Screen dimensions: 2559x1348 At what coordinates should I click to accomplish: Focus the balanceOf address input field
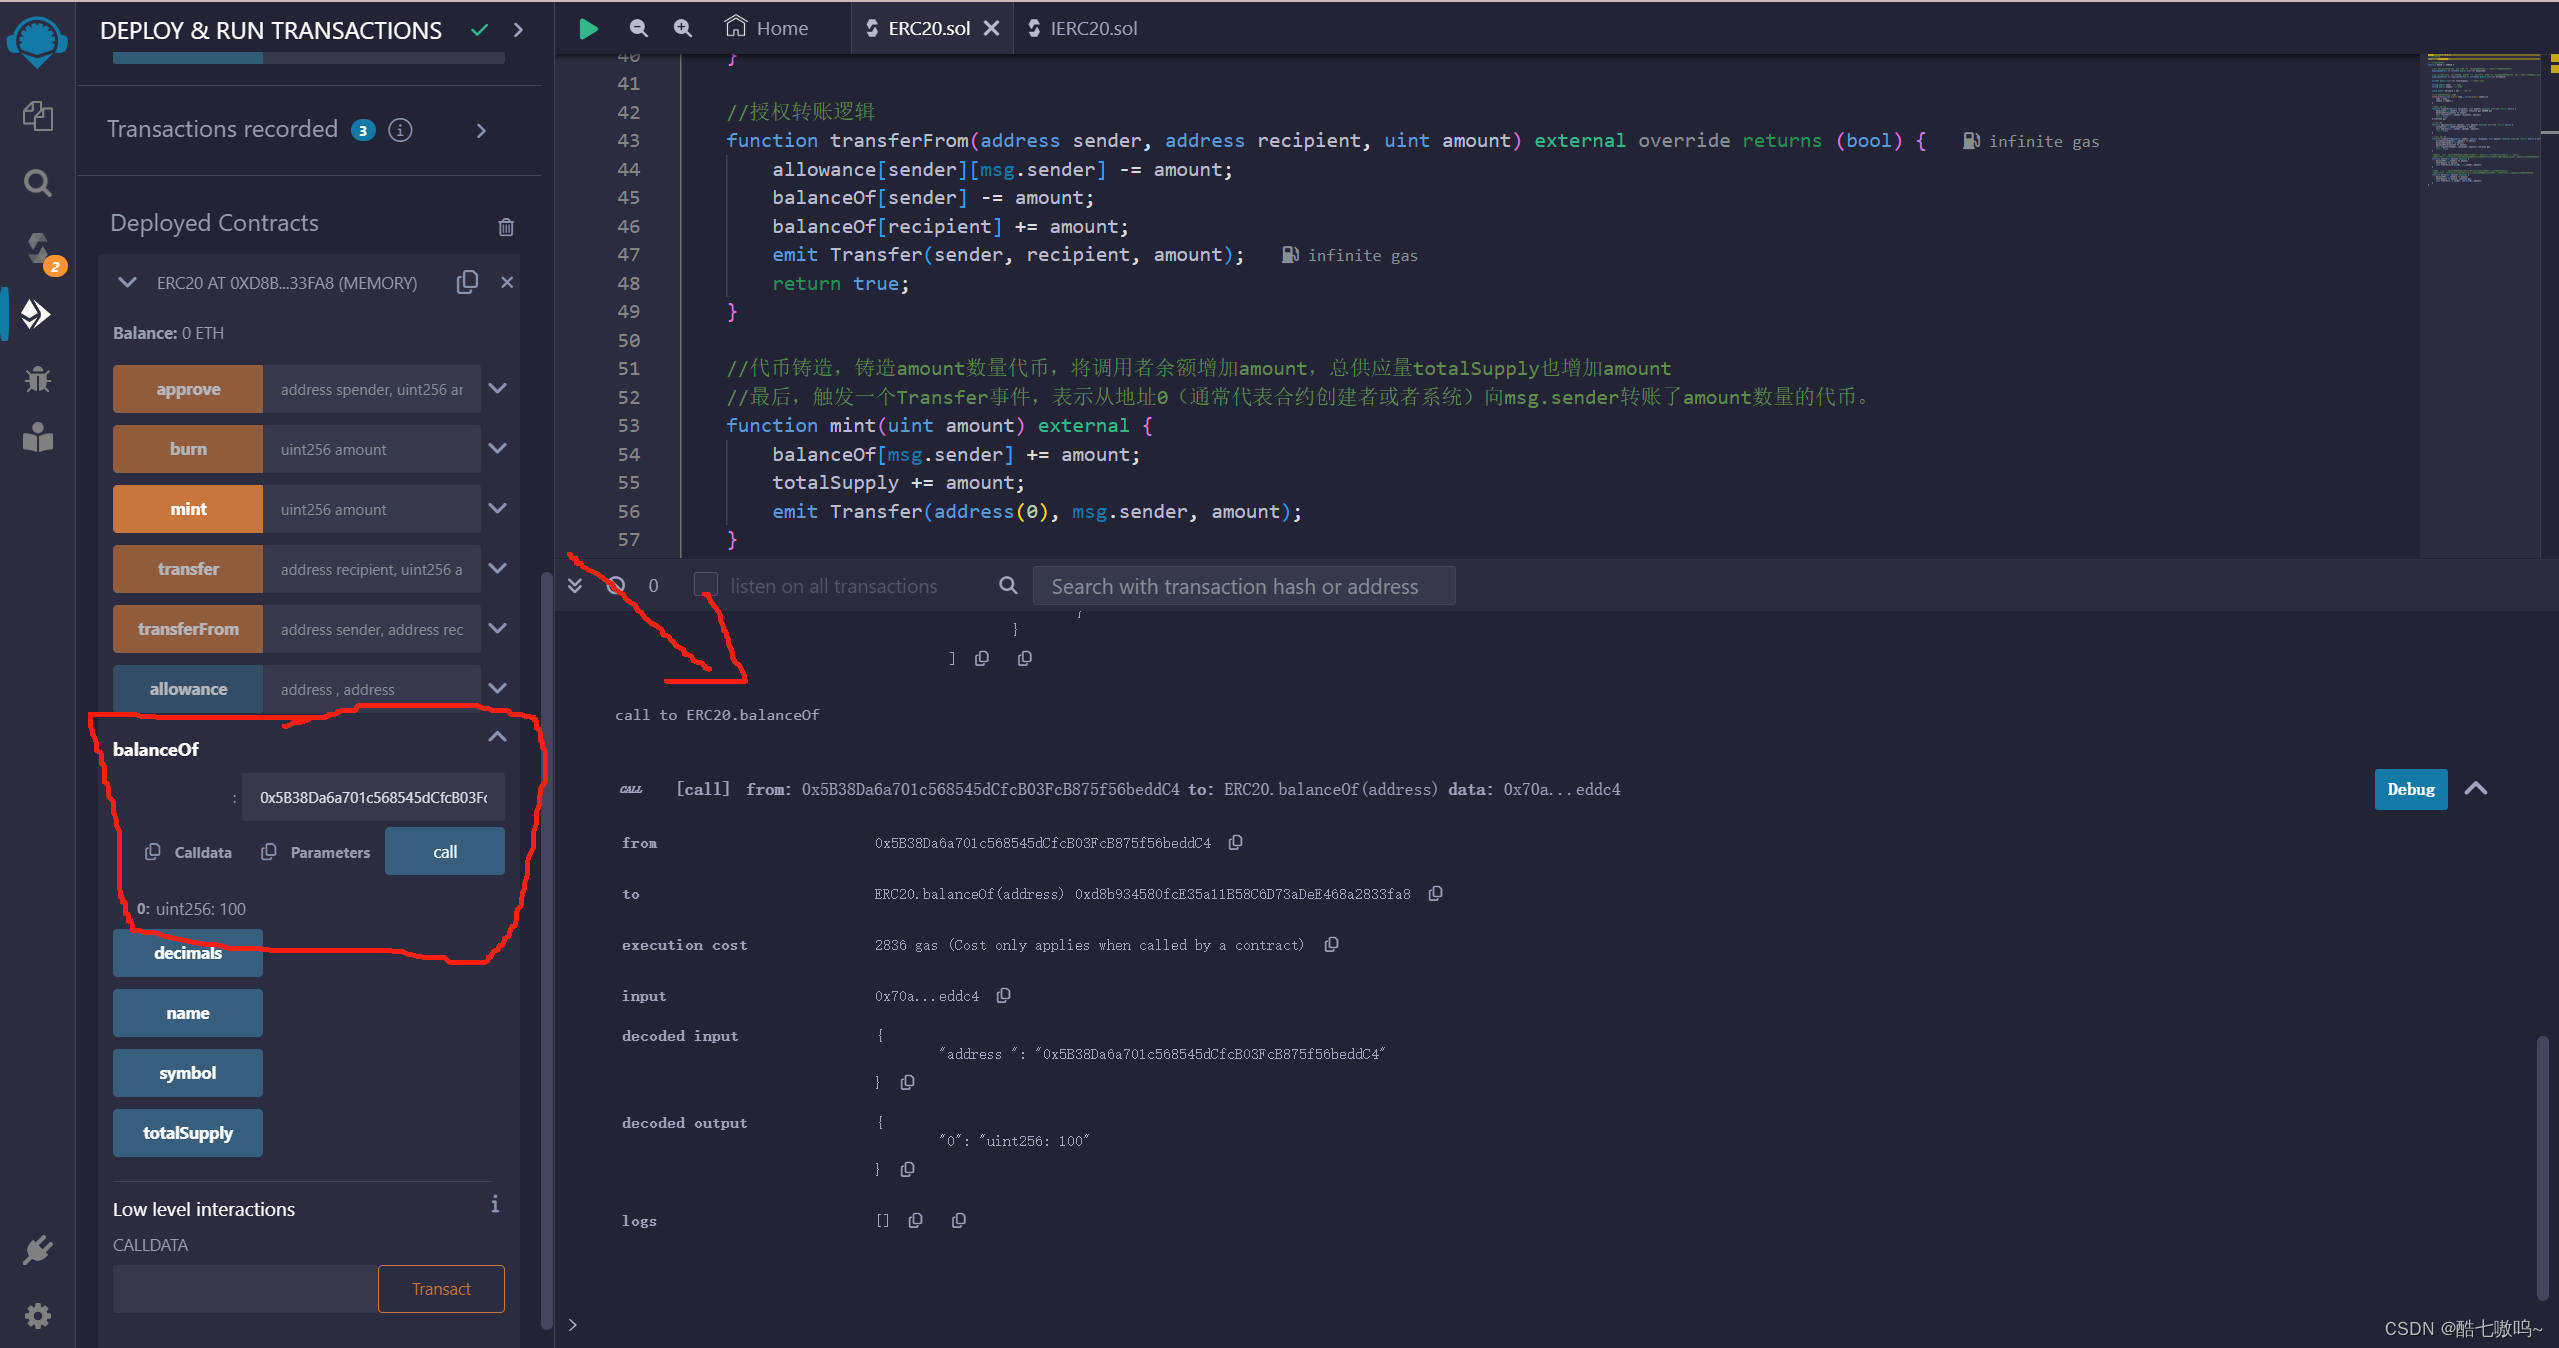tap(373, 797)
